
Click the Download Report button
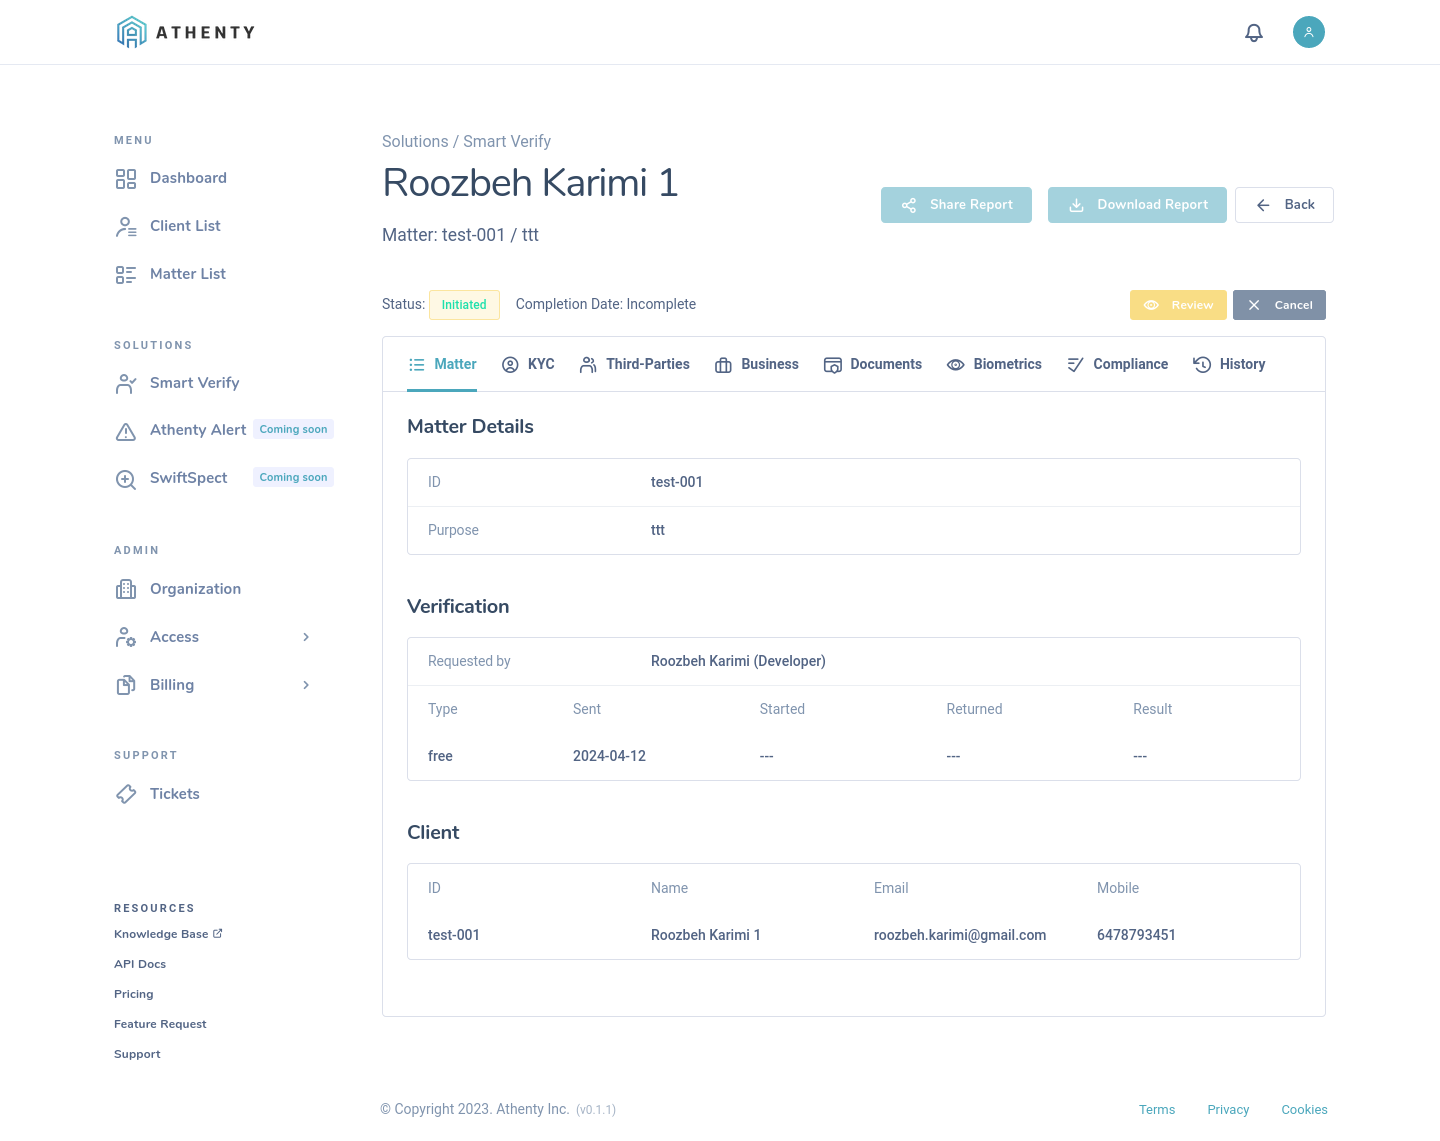[1137, 205]
